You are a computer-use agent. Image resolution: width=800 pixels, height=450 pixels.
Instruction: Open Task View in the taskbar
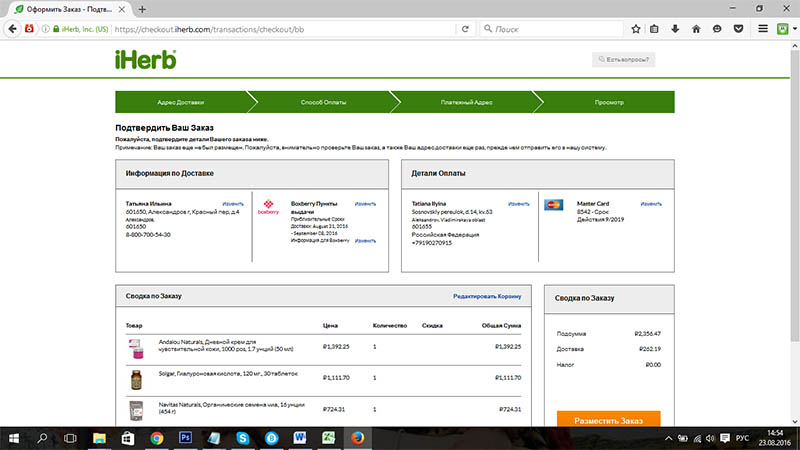(x=70, y=438)
